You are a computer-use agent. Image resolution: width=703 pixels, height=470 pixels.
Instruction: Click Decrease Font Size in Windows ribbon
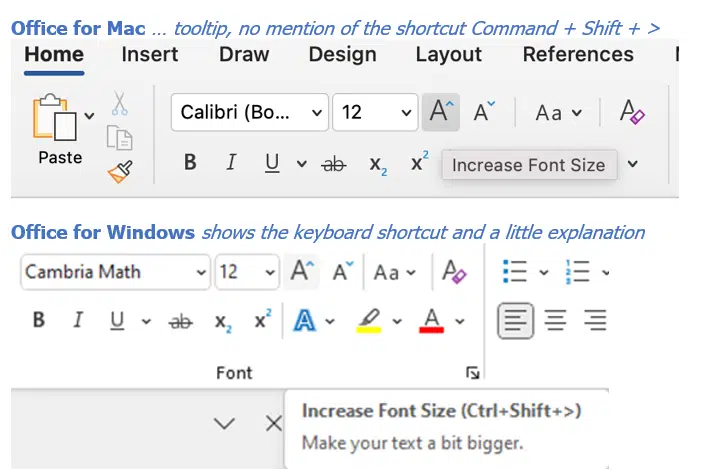pyautogui.click(x=343, y=271)
